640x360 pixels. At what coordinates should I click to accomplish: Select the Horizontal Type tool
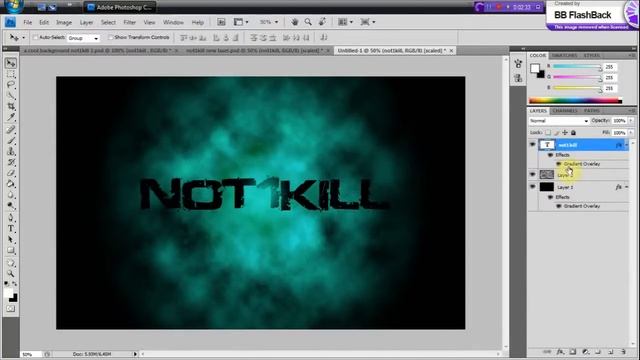pos(11,229)
